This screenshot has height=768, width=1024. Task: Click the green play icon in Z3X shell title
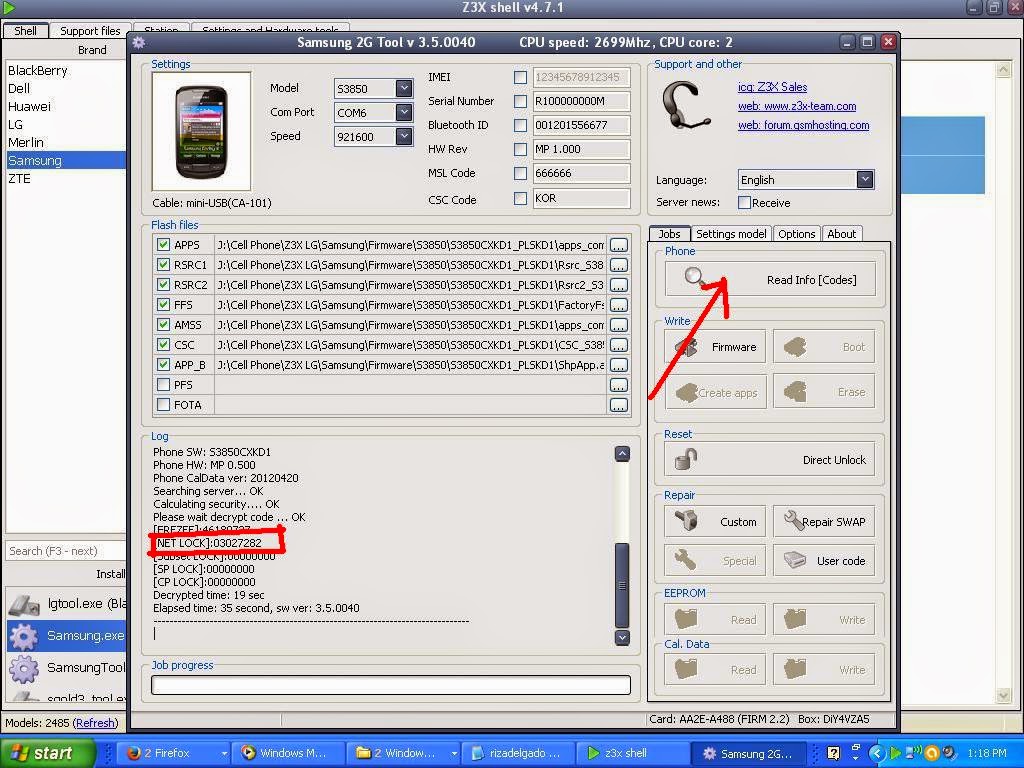click(9, 8)
